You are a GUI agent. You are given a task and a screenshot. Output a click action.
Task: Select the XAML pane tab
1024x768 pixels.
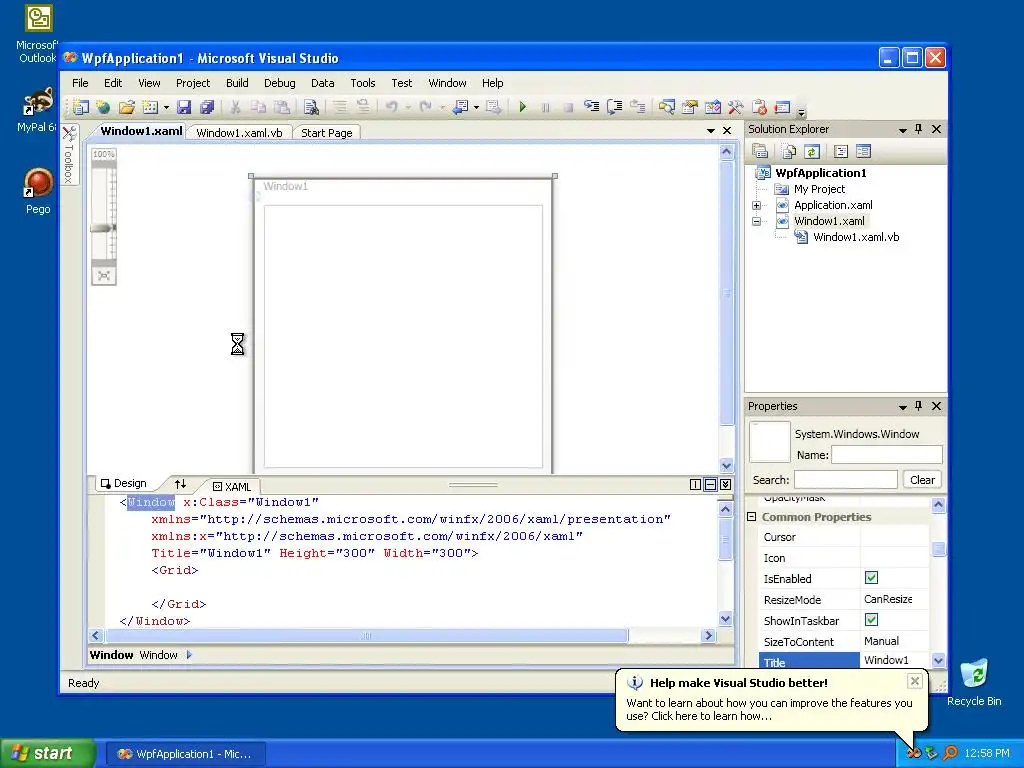[x=232, y=487]
